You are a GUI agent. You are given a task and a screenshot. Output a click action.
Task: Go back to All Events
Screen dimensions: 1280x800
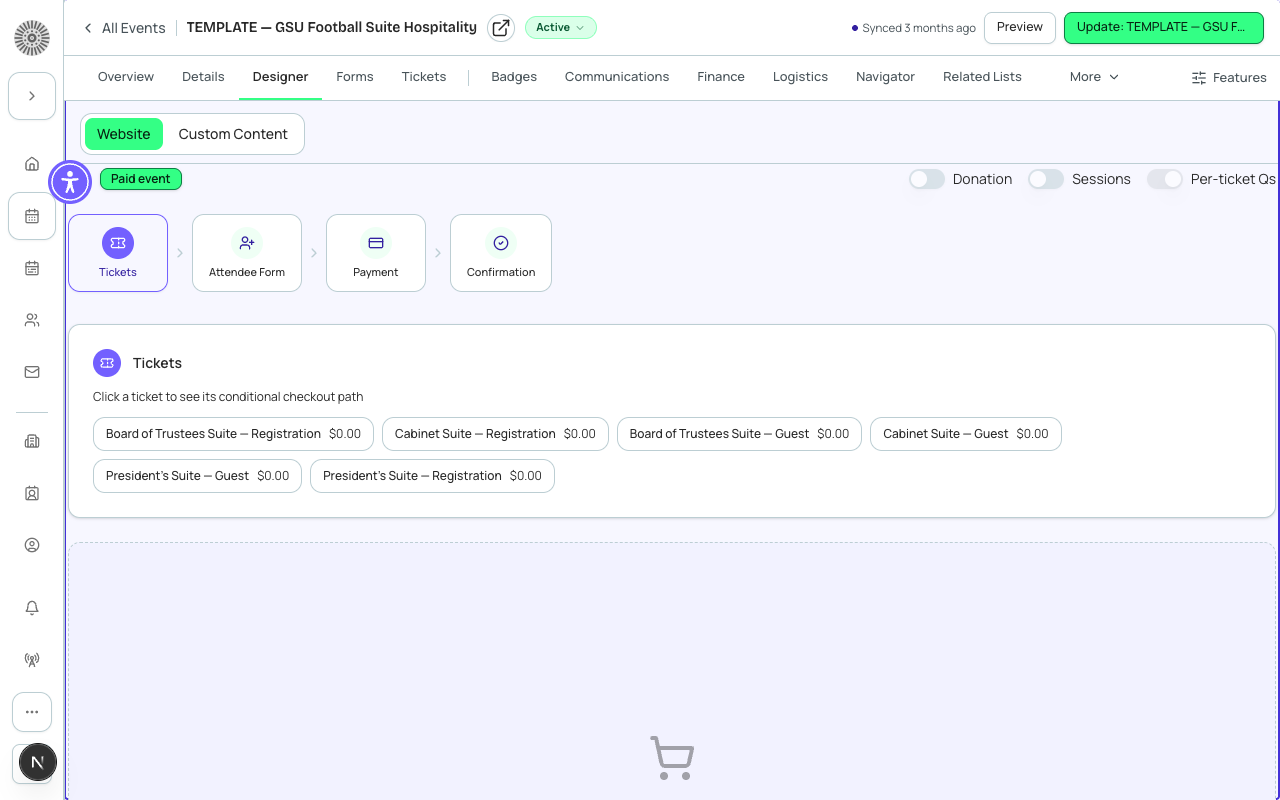[125, 28]
